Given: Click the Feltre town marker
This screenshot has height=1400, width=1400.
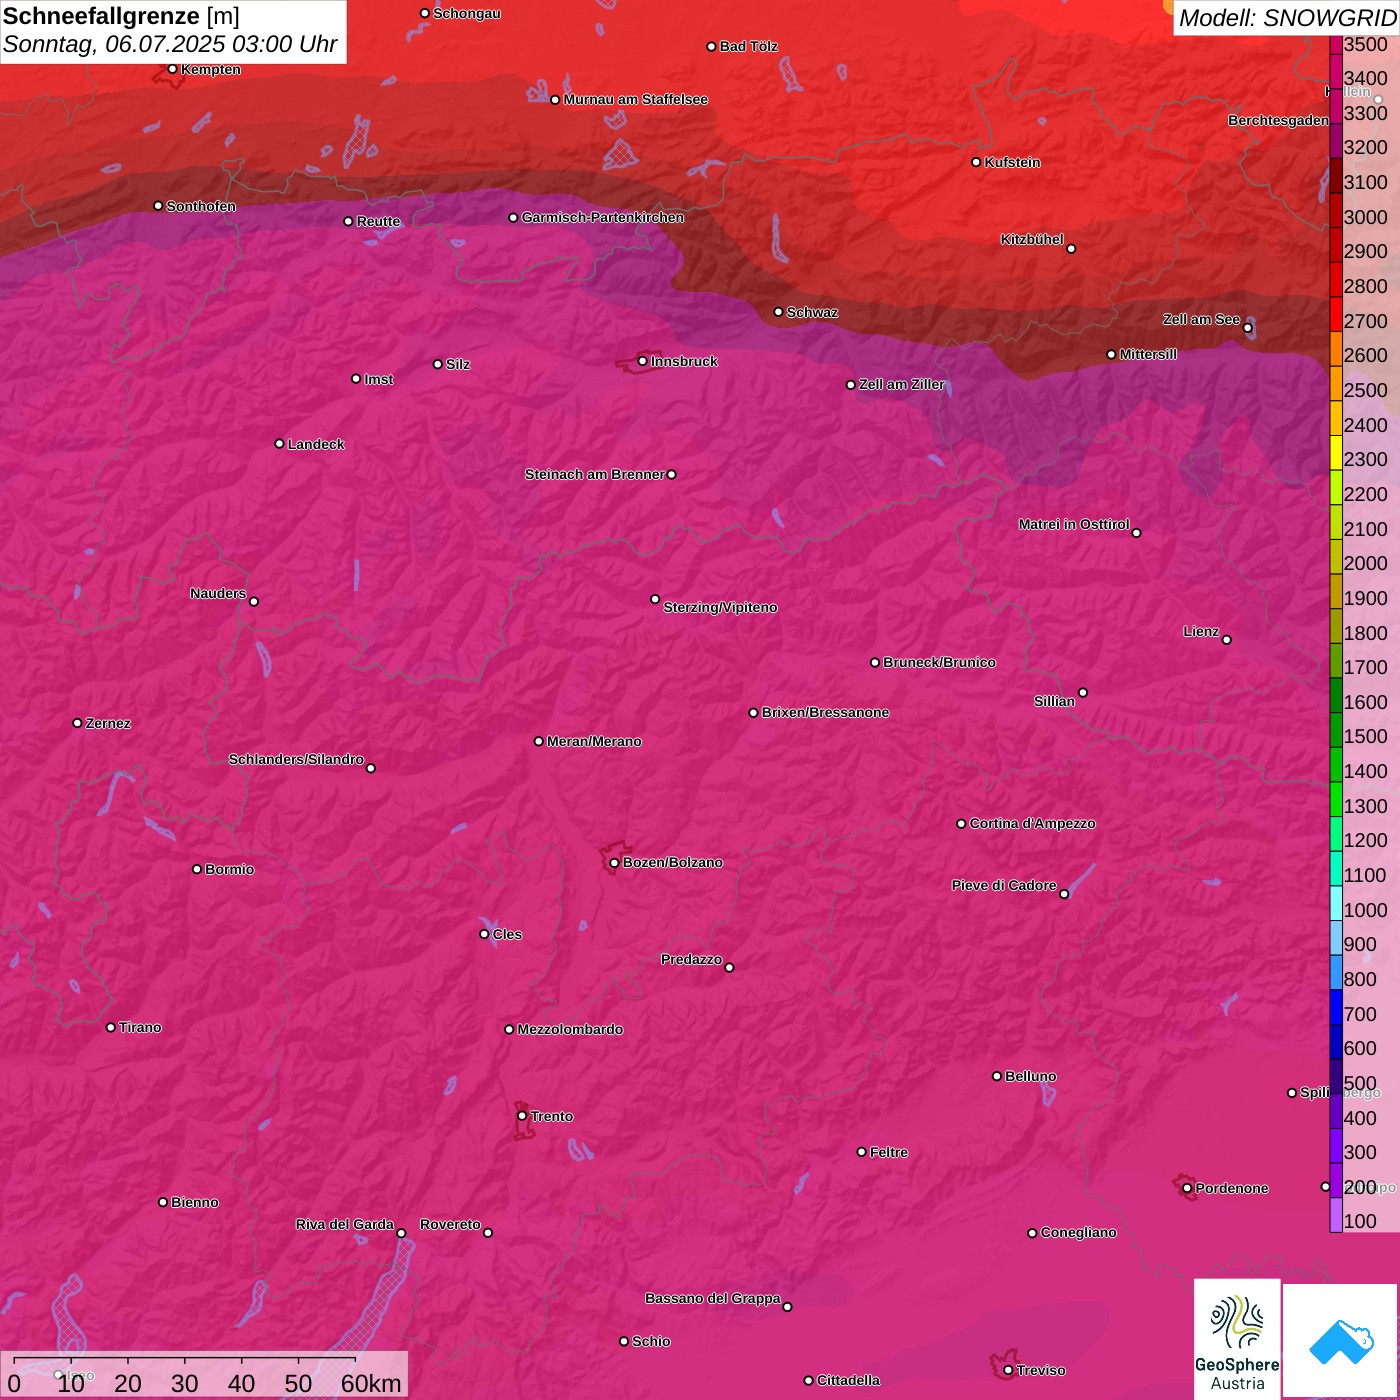Looking at the screenshot, I should [x=862, y=1152].
